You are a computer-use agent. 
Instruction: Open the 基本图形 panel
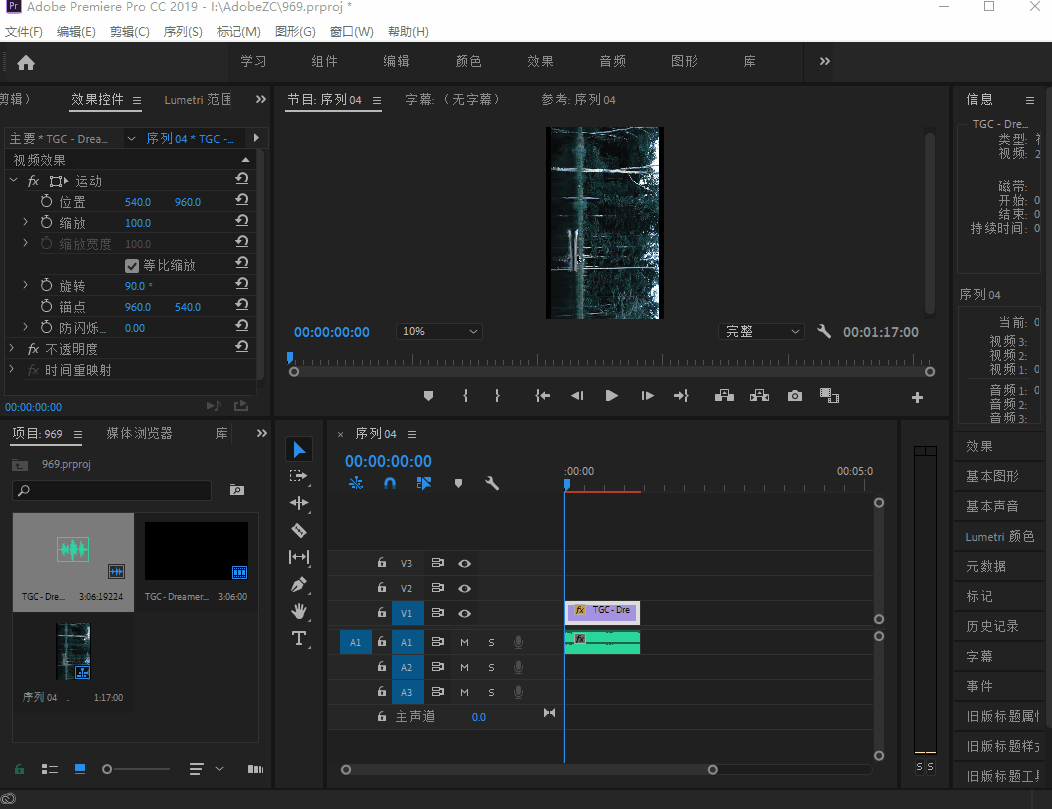[992, 476]
